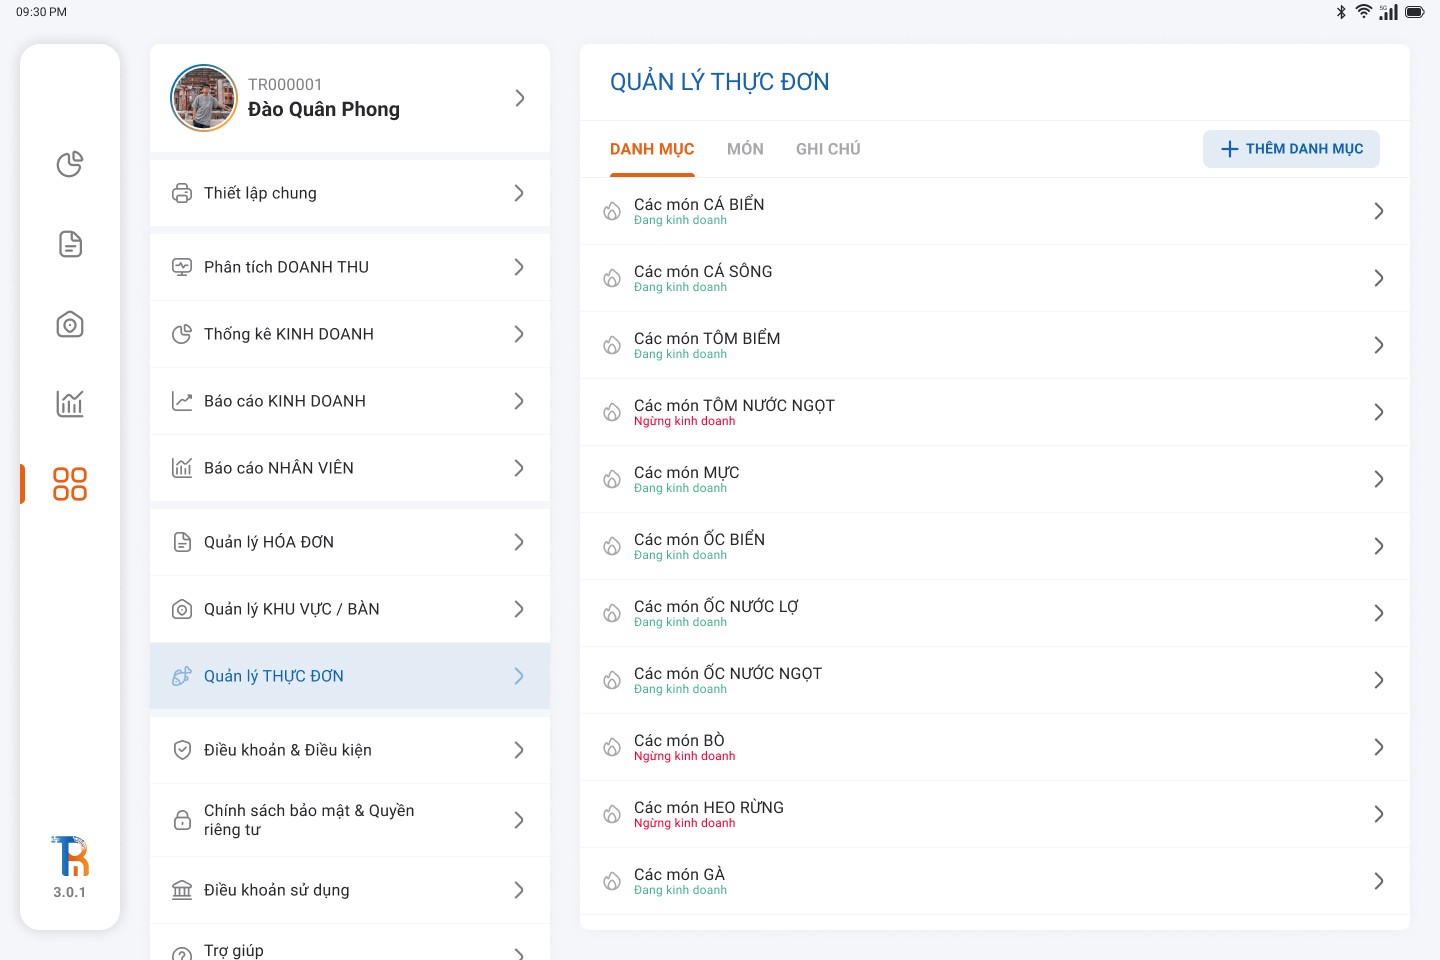Open Điều khoản & Điều kiện link
The height and width of the screenshot is (960, 1440).
point(350,750)
